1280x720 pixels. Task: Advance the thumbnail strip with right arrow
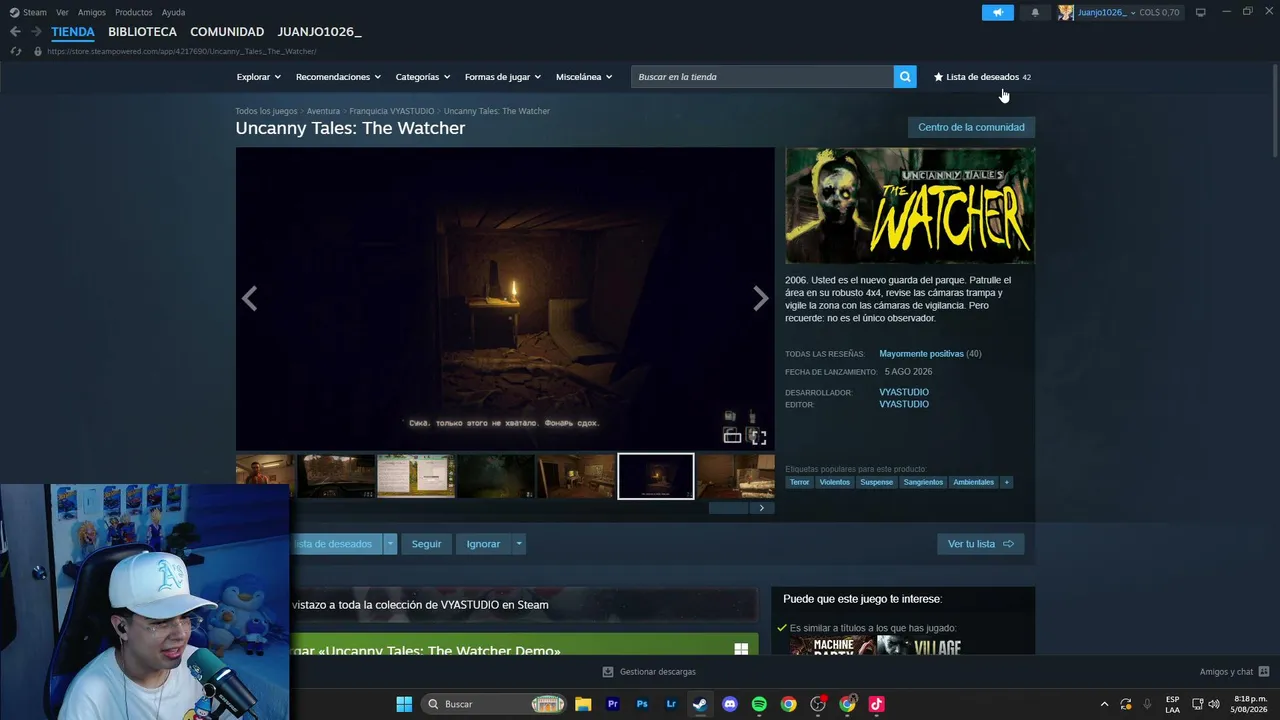pyautogui.click(x=762, y=508)
